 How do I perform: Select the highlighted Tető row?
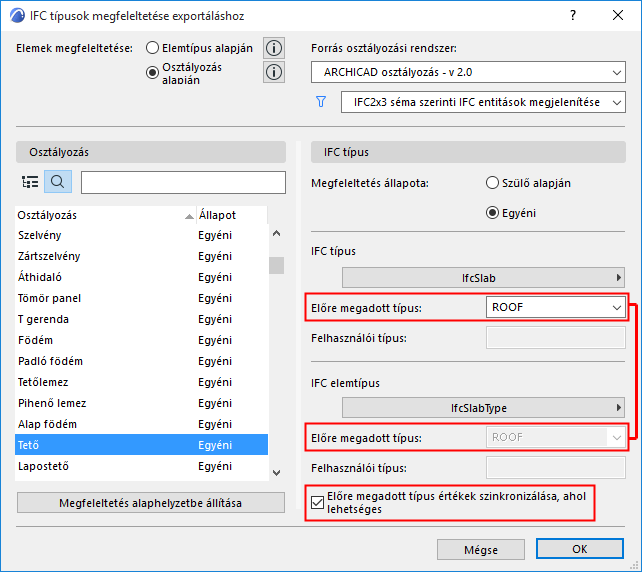pyautogui.click(x=142, y=445)
